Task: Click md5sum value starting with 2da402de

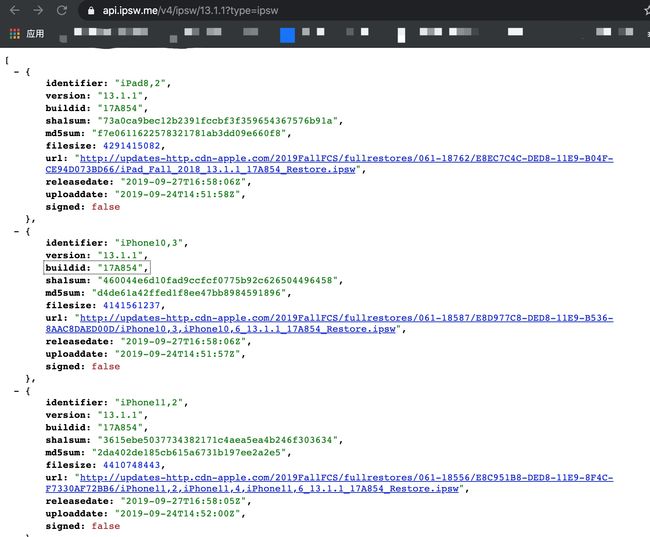Action: [x=189, y=453]
